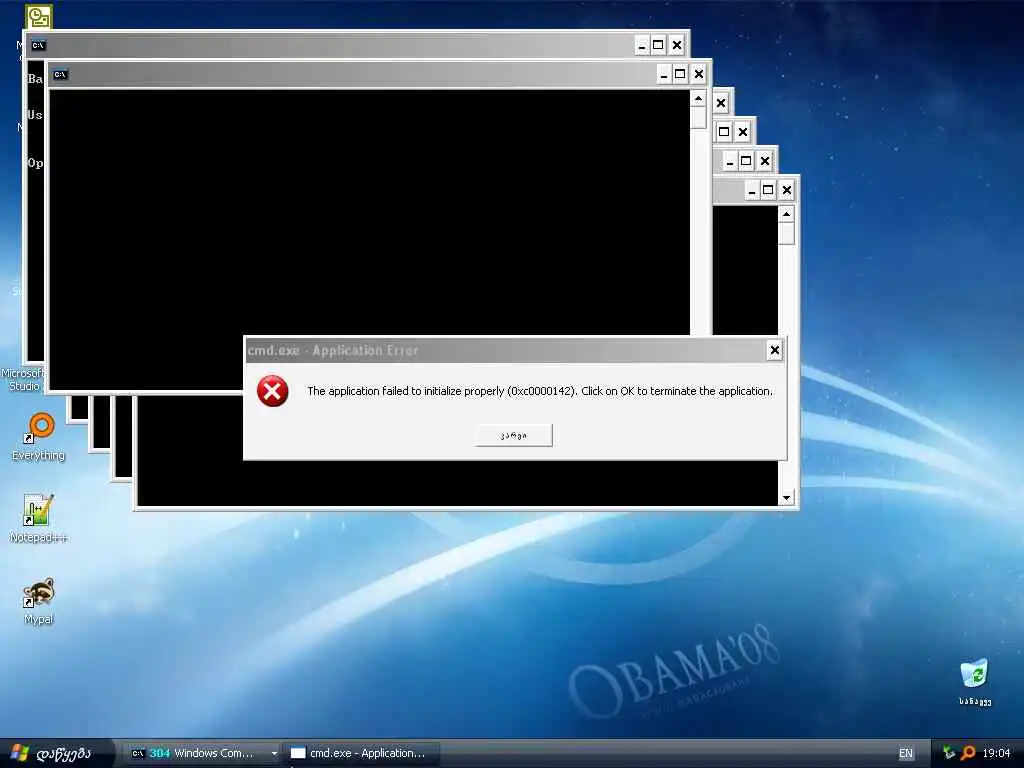Click scroll-up arrow of frontmost cmd window

698,99
